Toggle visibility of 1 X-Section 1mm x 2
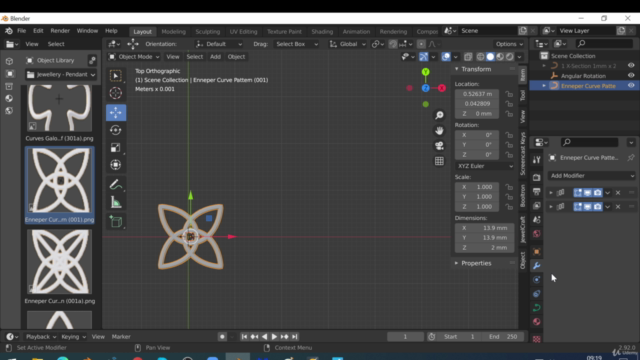This screenshot has width=640, height=360. 631,66
